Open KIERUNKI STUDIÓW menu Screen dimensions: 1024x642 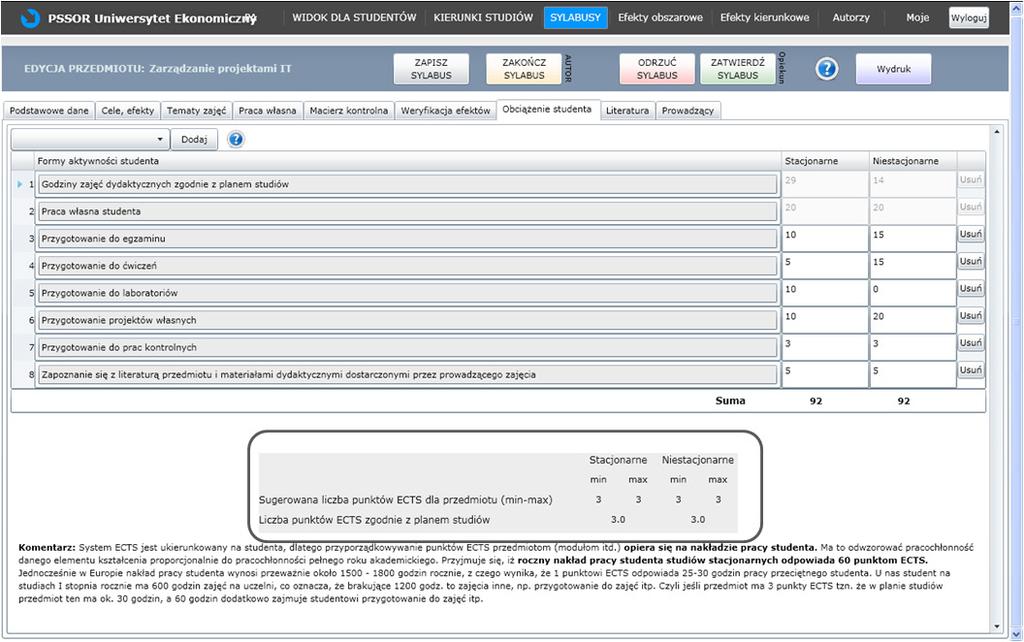[x=483, y=18]
